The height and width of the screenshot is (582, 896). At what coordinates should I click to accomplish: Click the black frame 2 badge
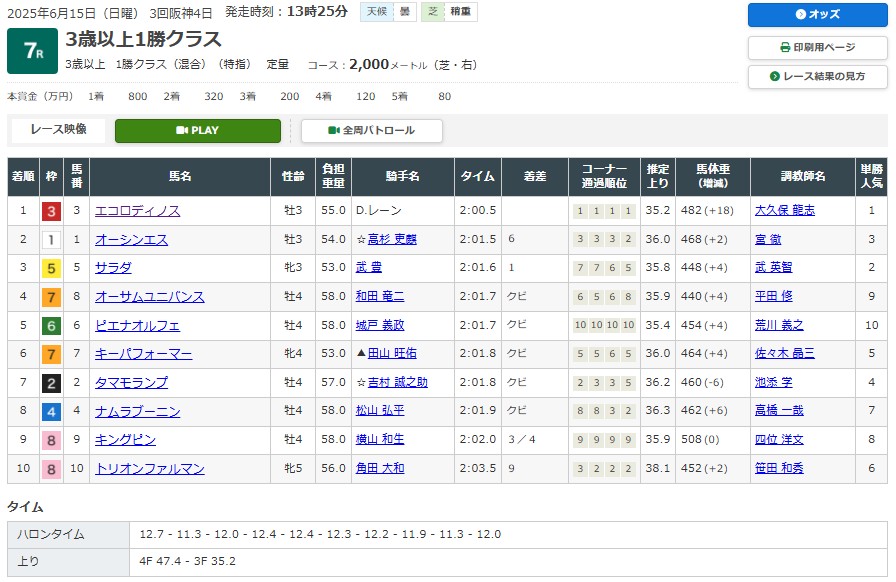50,383
